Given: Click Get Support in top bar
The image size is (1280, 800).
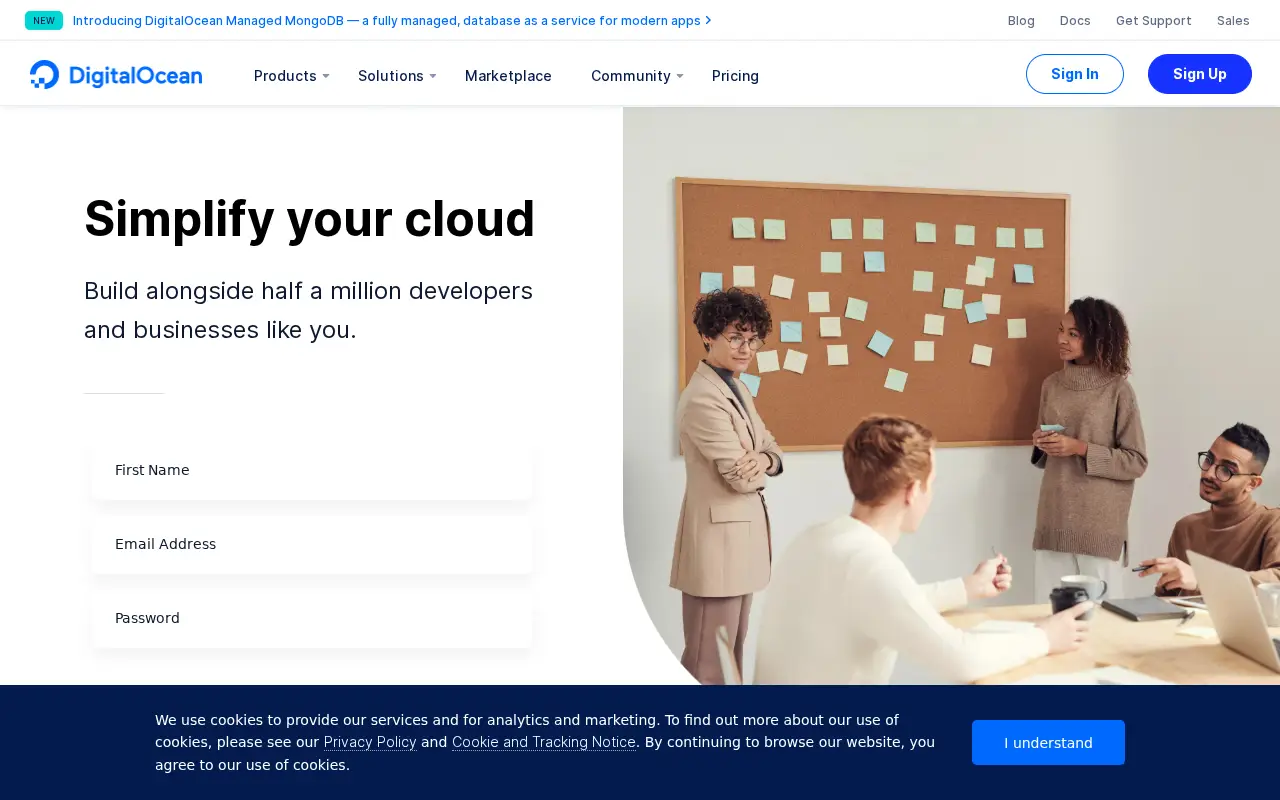Looking at the screenshot, I should [x=1153, y=20].
